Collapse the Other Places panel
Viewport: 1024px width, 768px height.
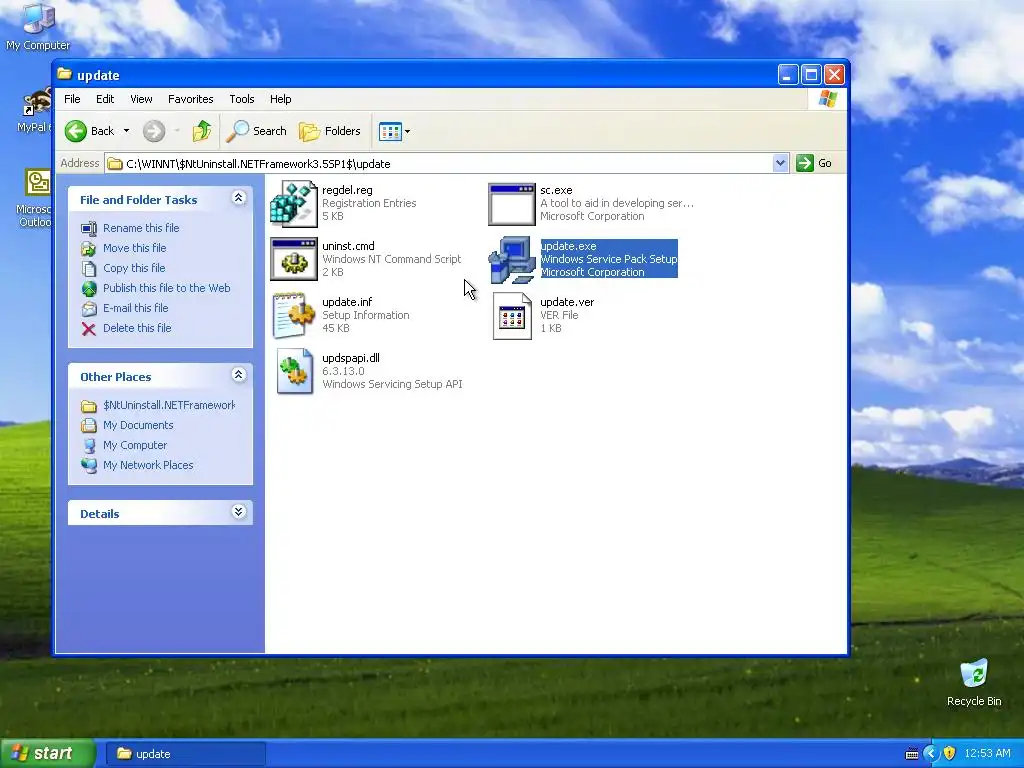point(238,375)
